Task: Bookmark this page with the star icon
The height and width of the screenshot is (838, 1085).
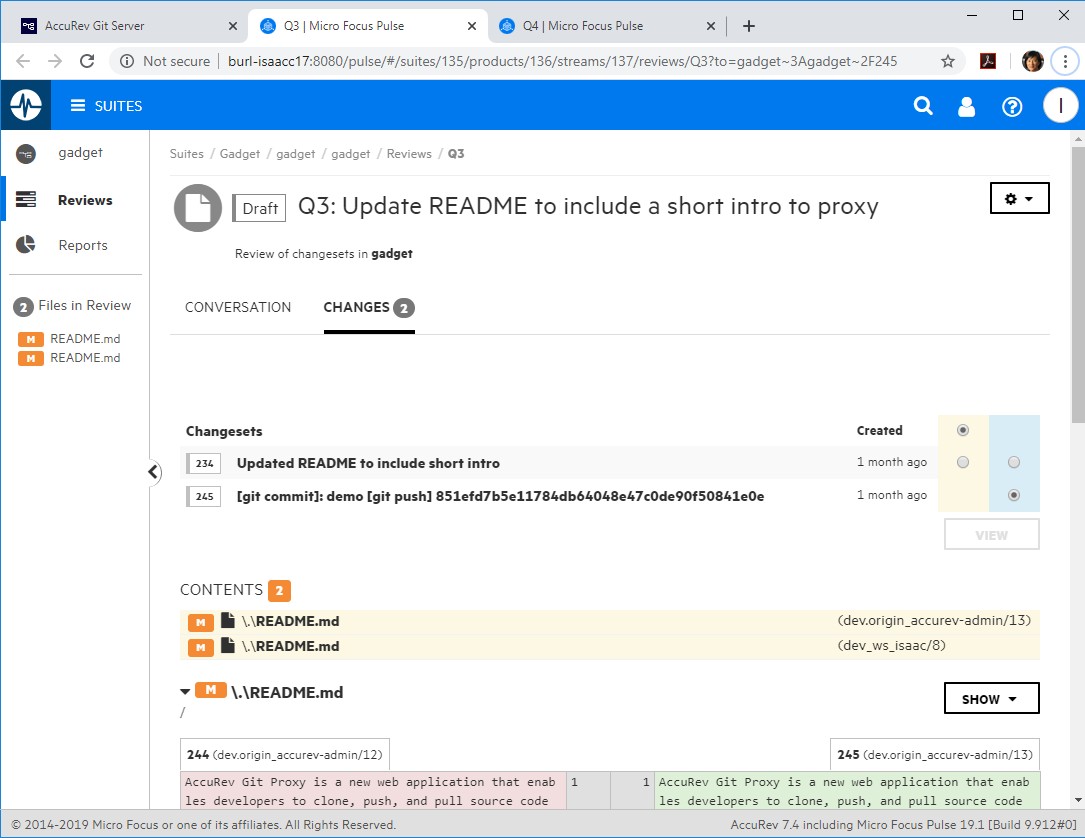Action: [x=948, y=61]
